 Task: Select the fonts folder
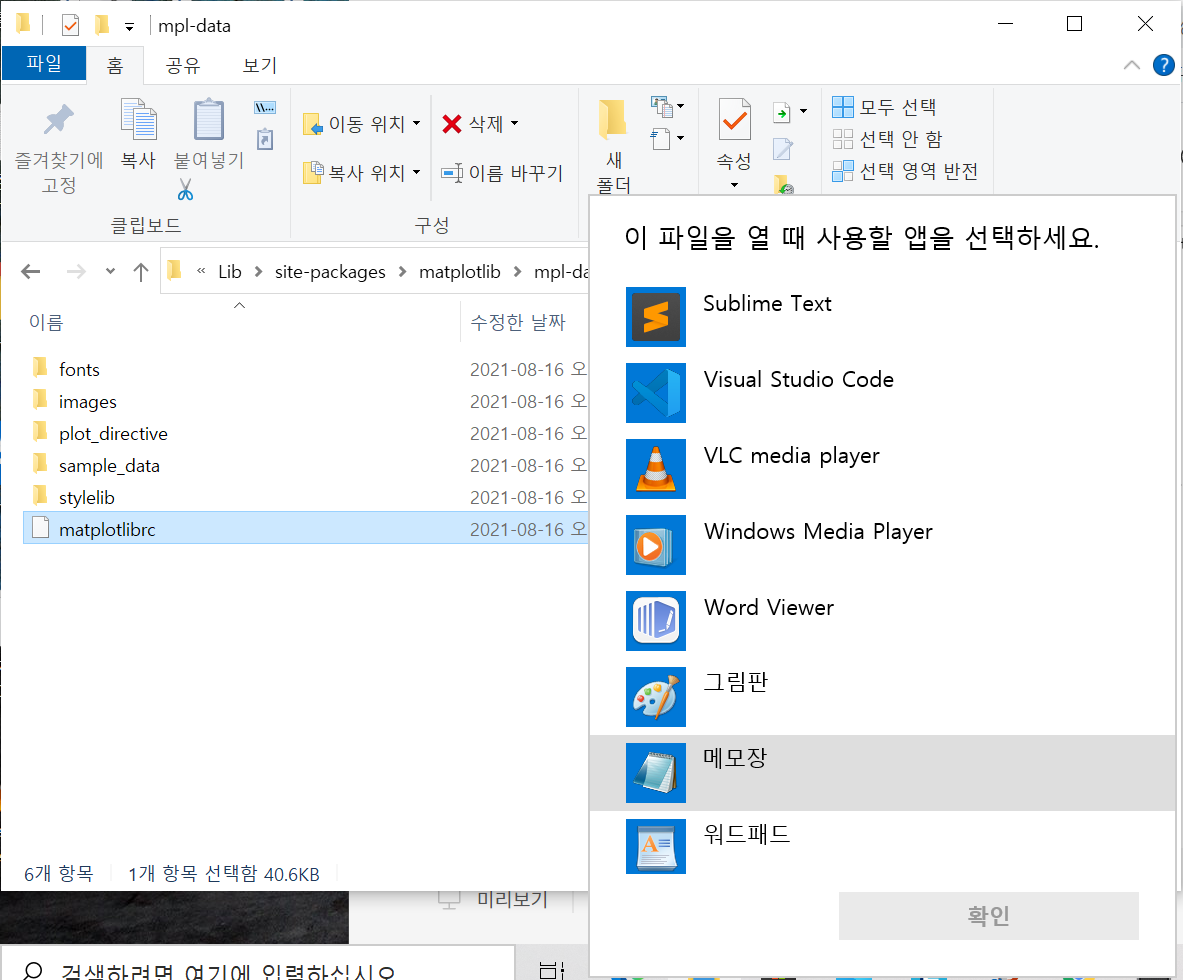pyautogui.click(x=79, y=370)
